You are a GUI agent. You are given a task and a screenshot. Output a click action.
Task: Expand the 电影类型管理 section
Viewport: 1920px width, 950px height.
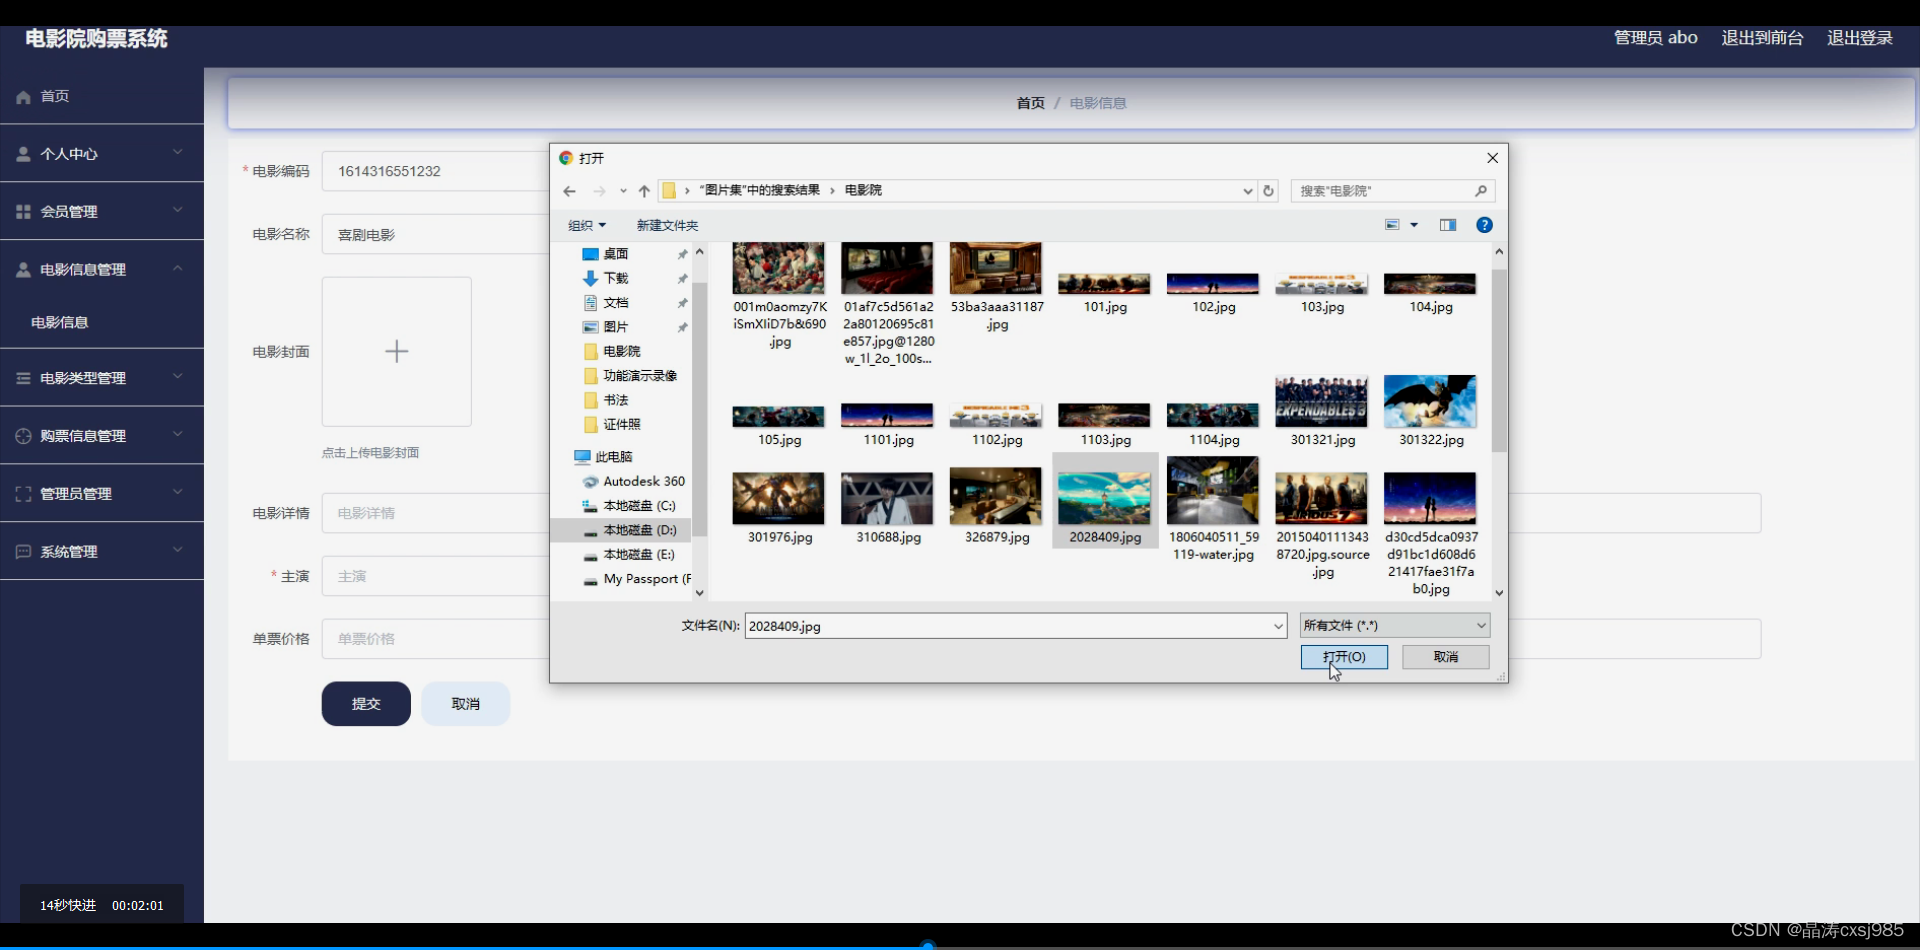[x=178, y=377]
